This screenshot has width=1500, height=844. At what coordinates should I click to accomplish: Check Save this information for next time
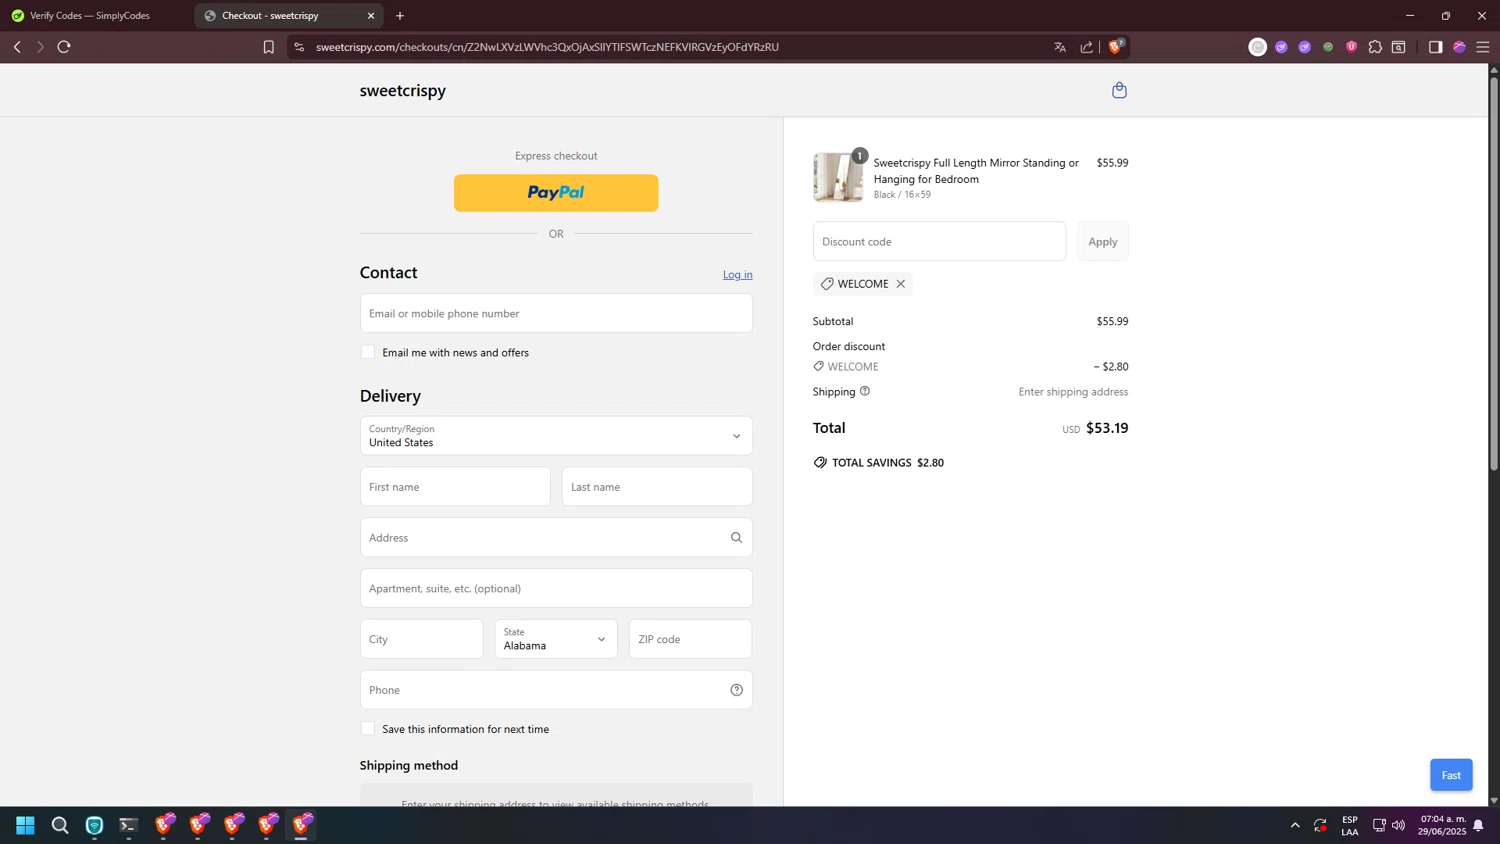[368, 729]
